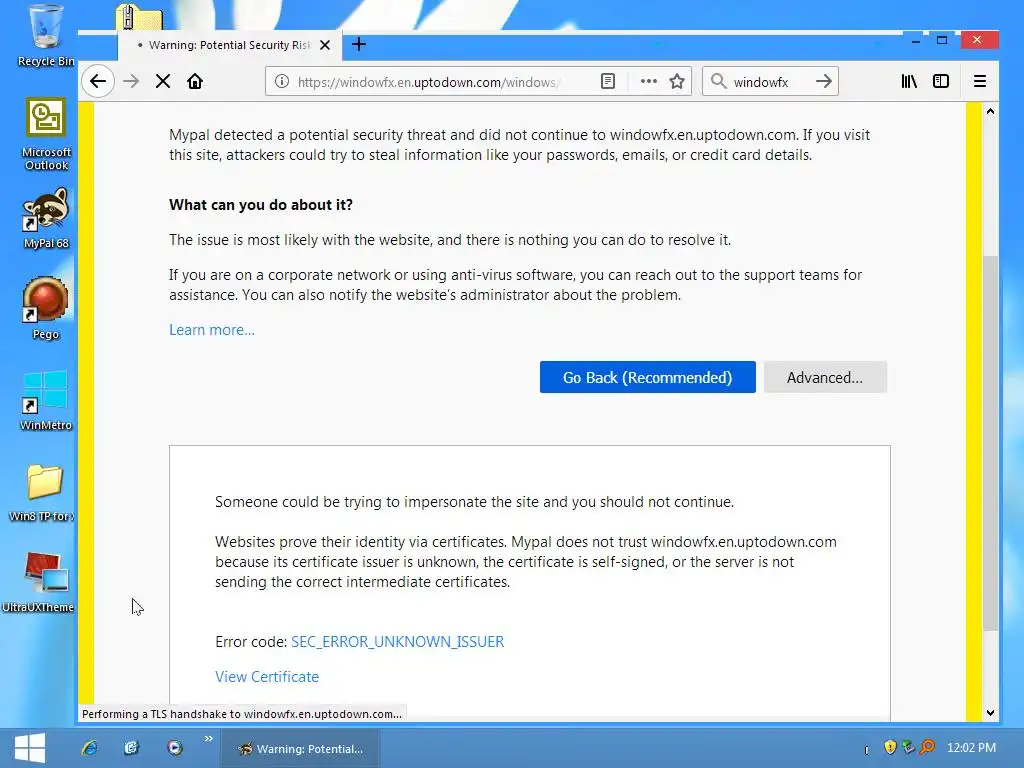Open the Windows Start button
Screen dimensions: 1024x768
coord(29,748)
